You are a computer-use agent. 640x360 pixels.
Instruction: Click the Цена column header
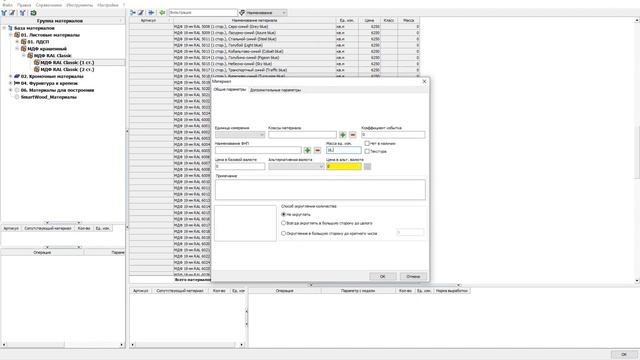tap(369, 20)
